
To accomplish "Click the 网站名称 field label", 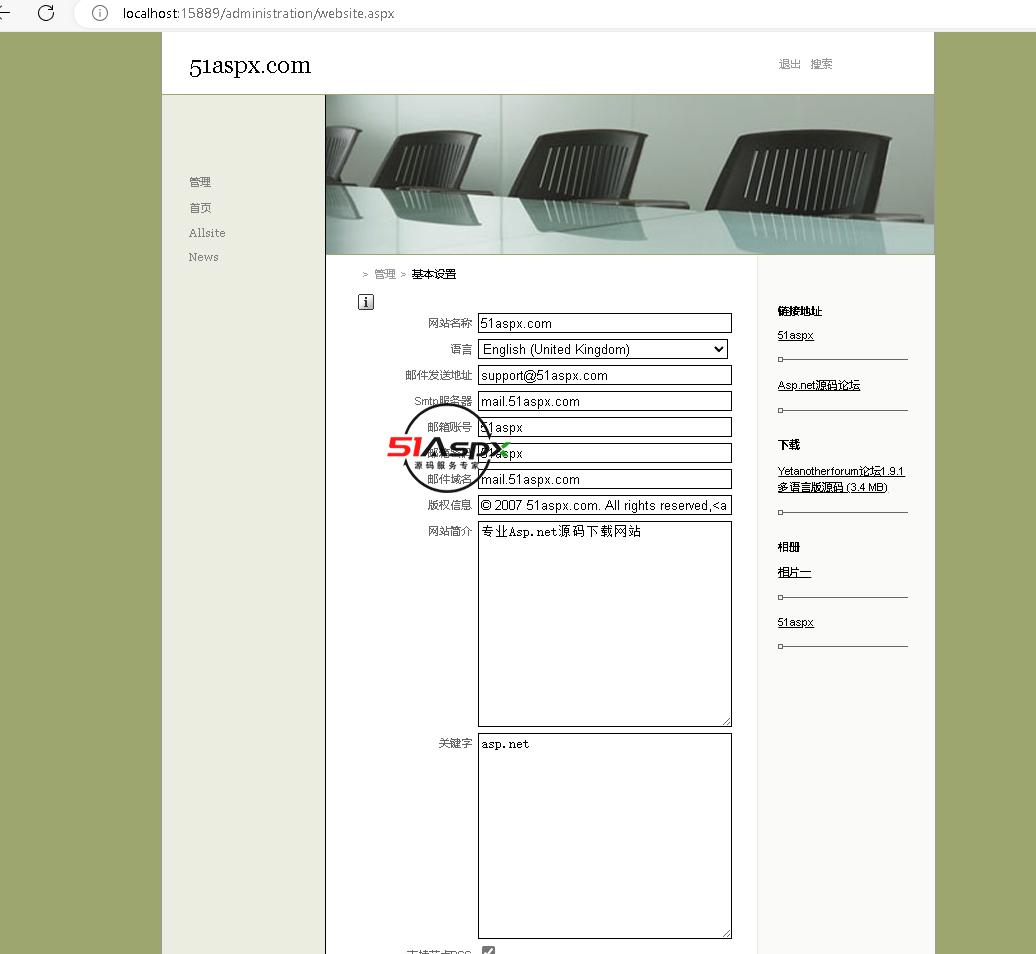I will point(450,323).
